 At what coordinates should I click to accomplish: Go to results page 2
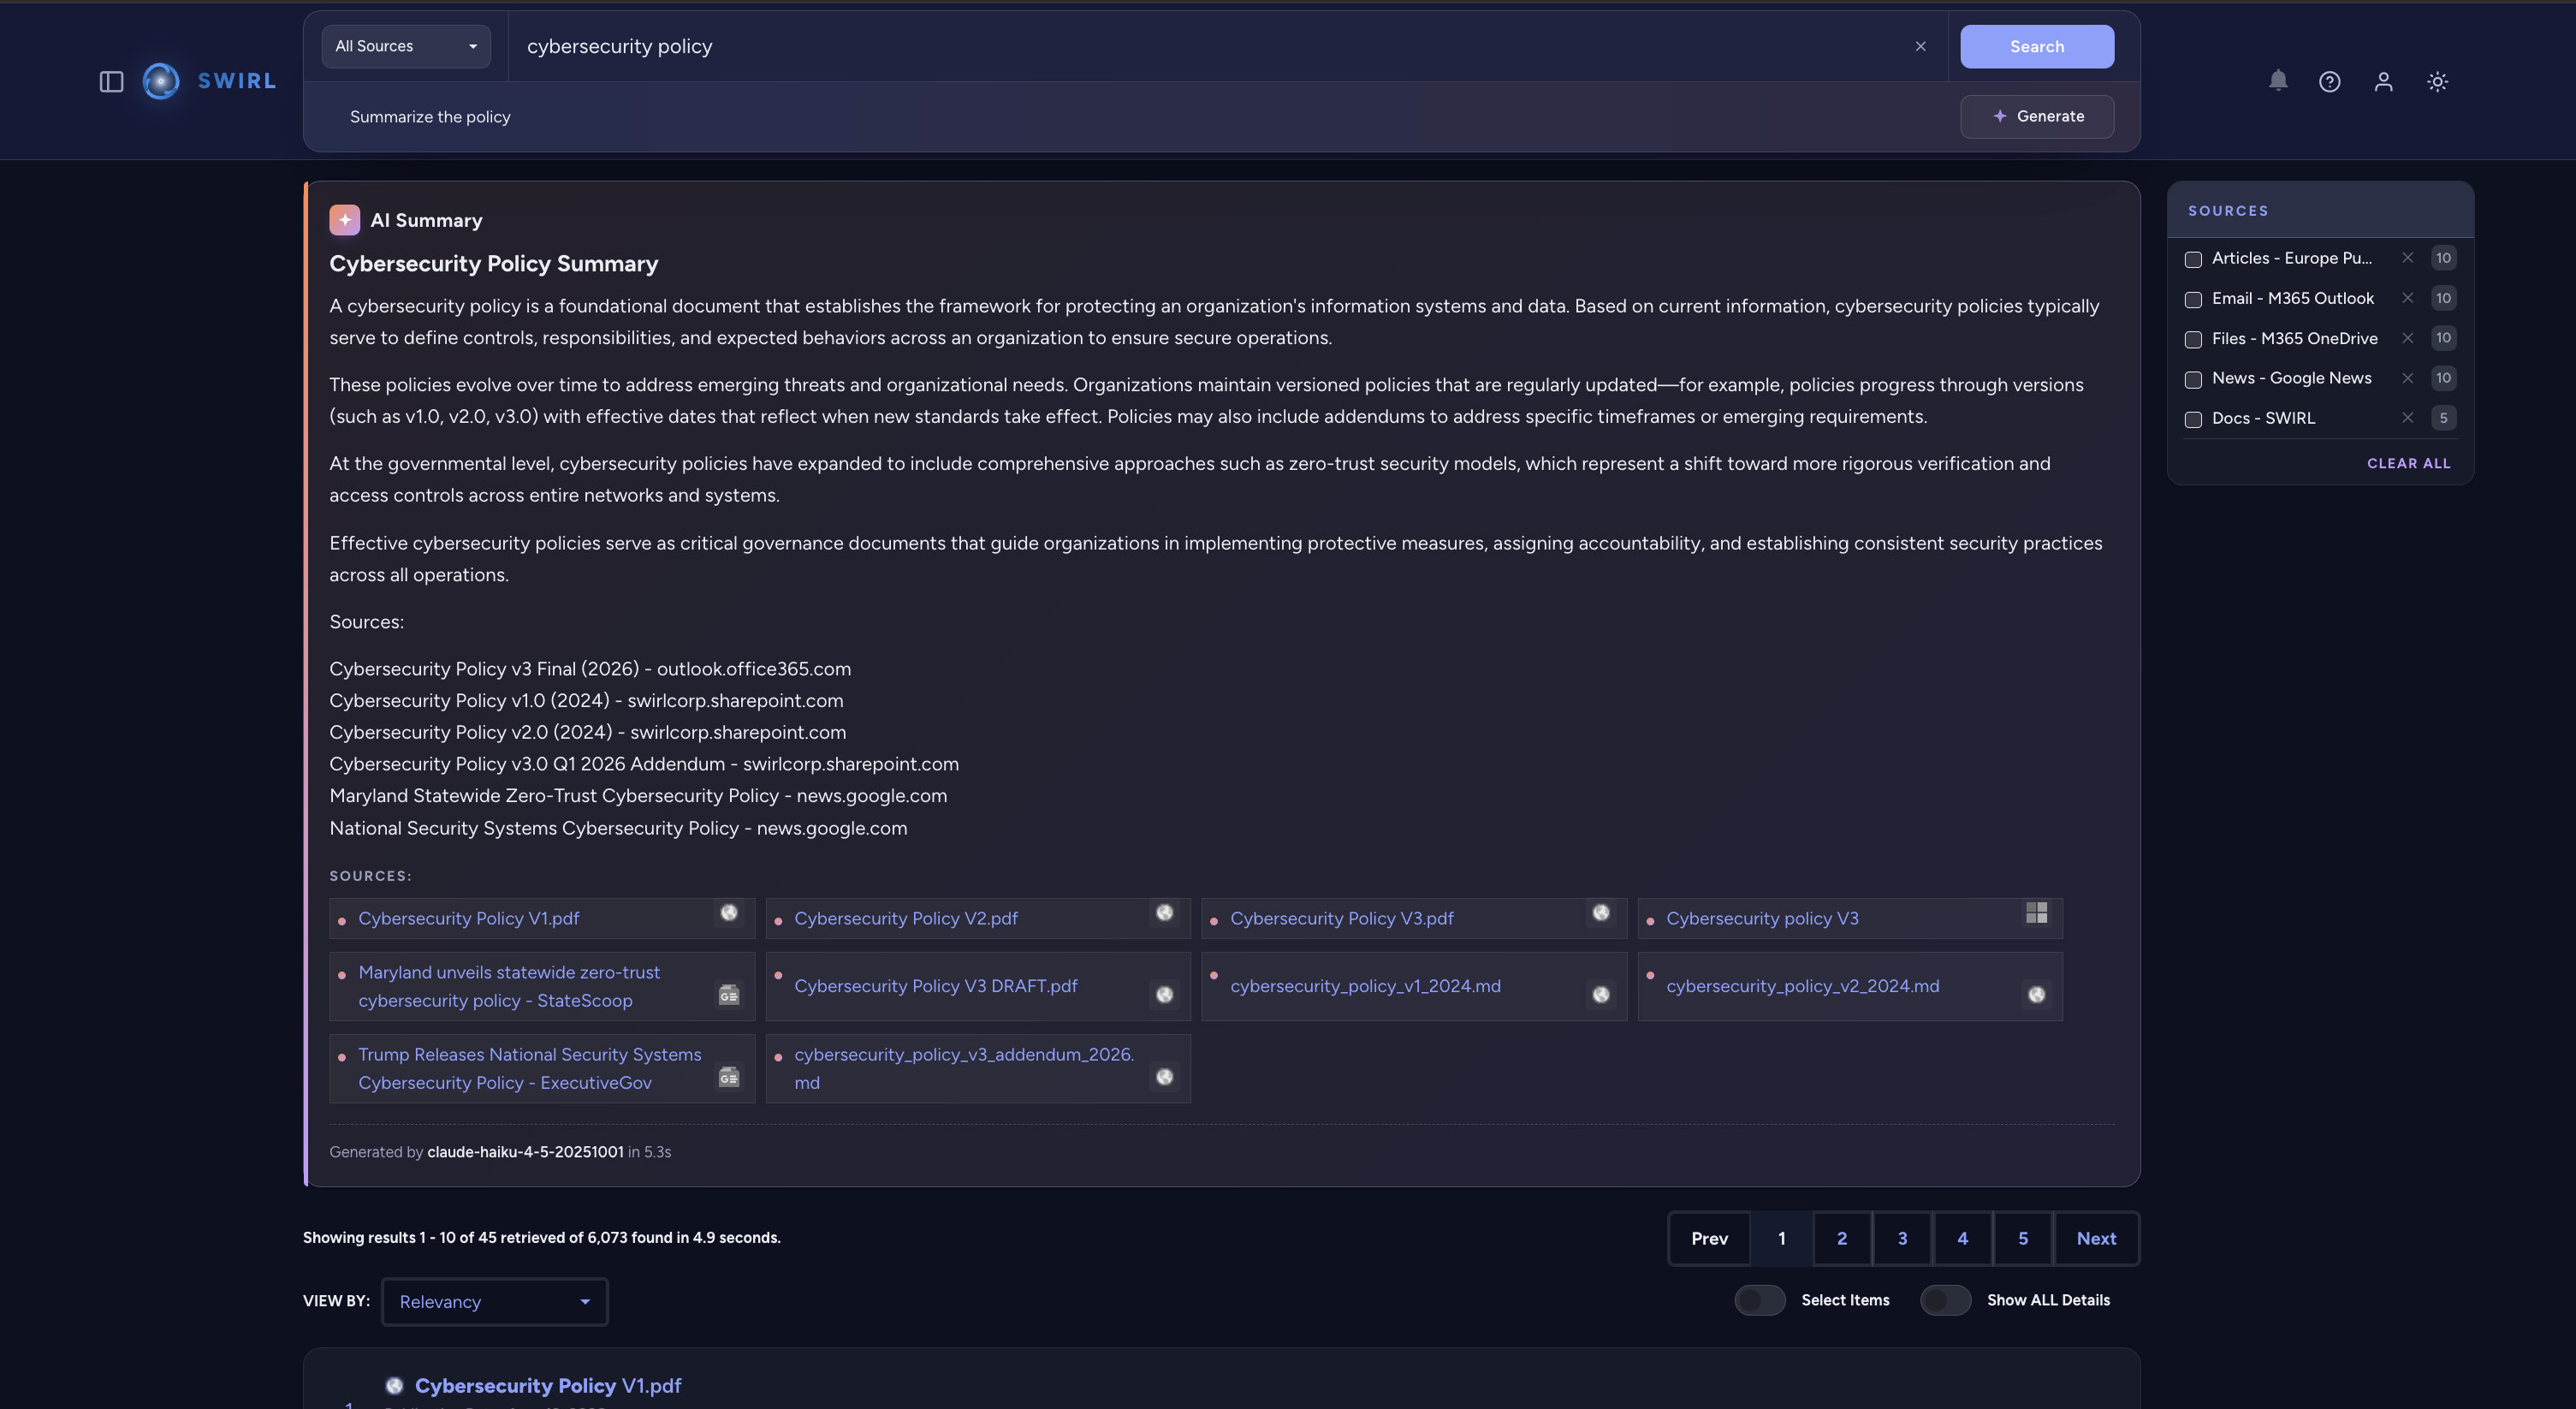pos(1842,1239)
